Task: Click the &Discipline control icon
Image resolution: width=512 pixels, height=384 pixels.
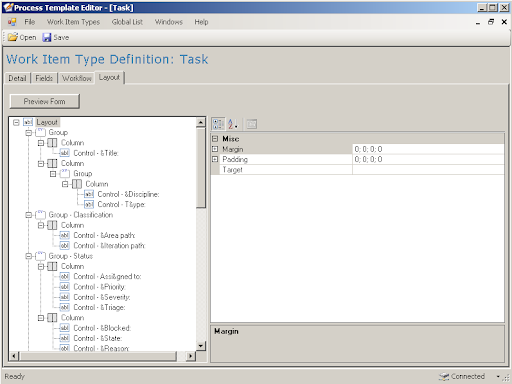Action: click(89, 194)
